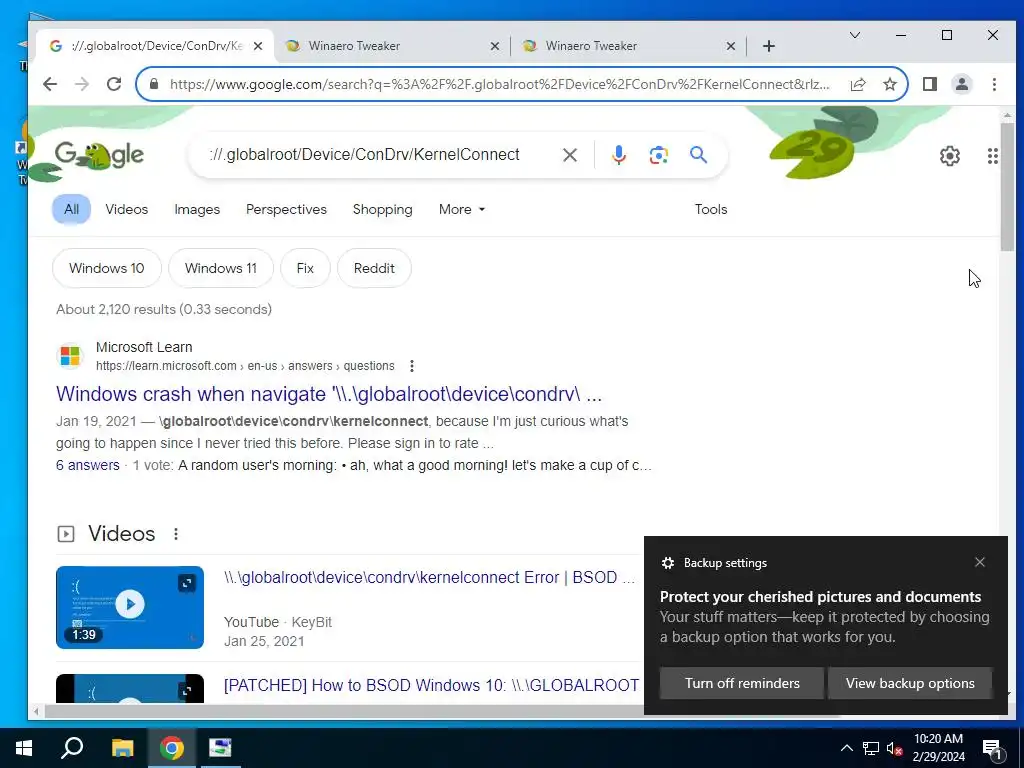Open the Videos section options menu
Viewport: 1024px width, 768px height.
tap(176, 534)
